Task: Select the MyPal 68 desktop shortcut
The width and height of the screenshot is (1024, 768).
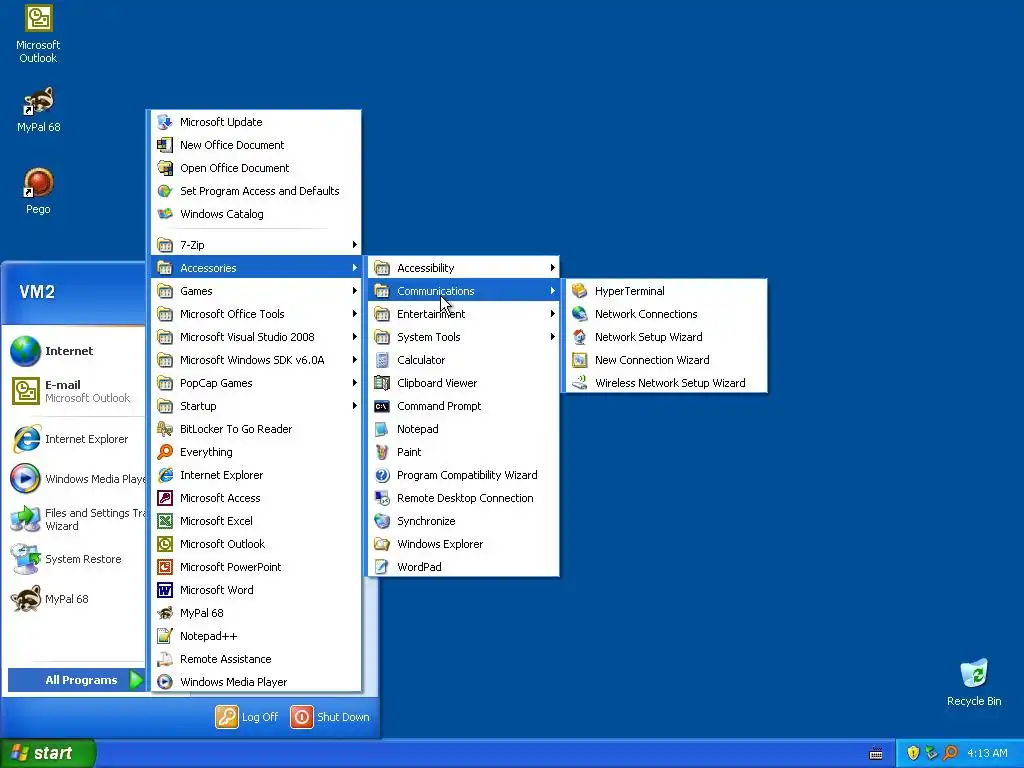Action: [x=38, y=110]
